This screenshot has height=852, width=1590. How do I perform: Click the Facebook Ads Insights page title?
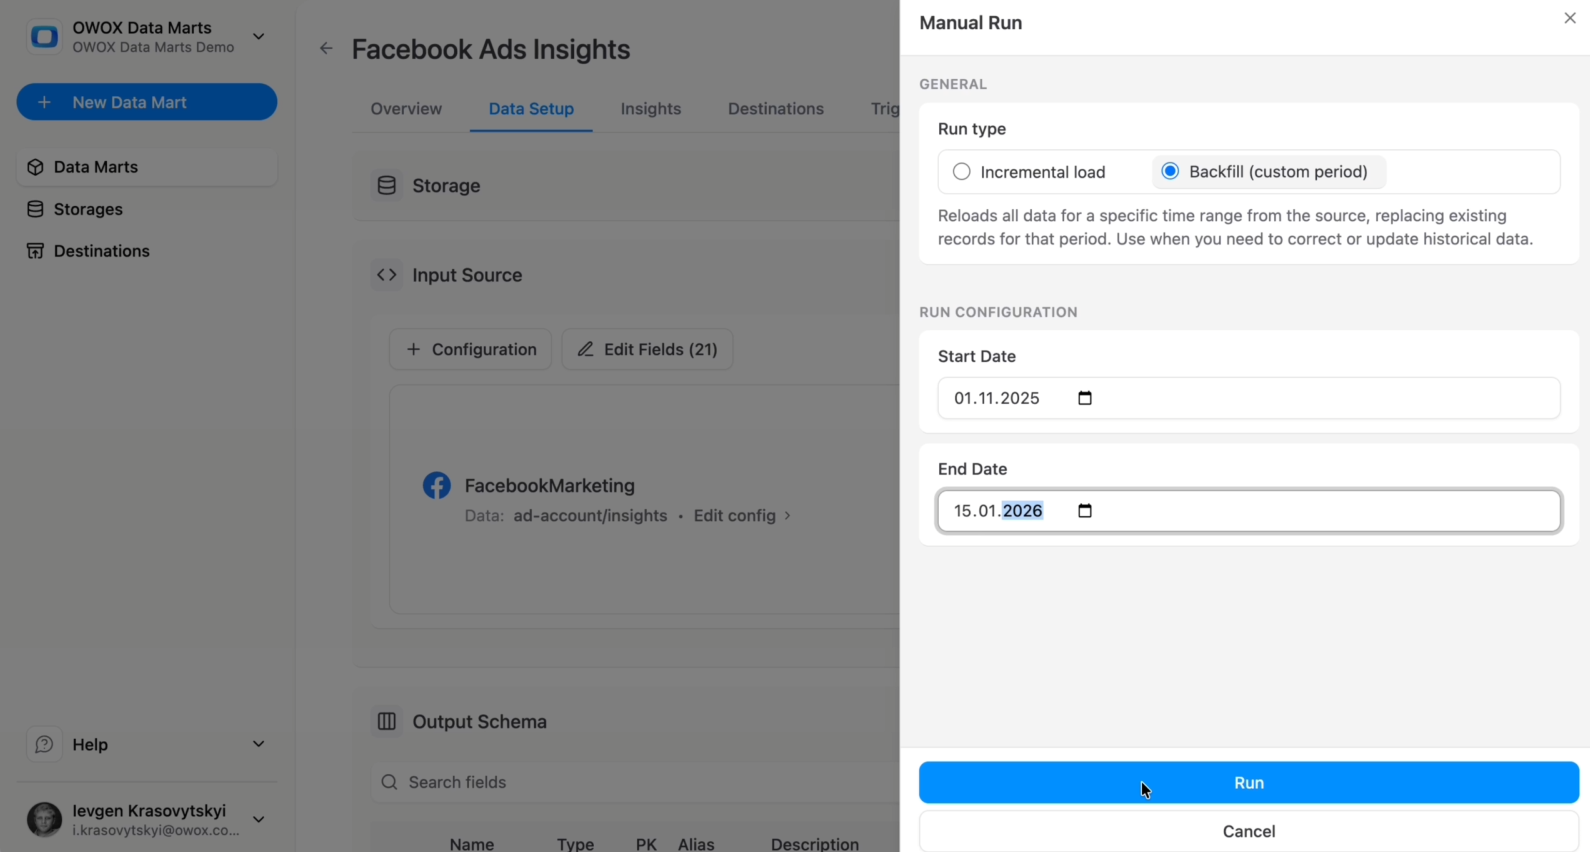point(491,49)
